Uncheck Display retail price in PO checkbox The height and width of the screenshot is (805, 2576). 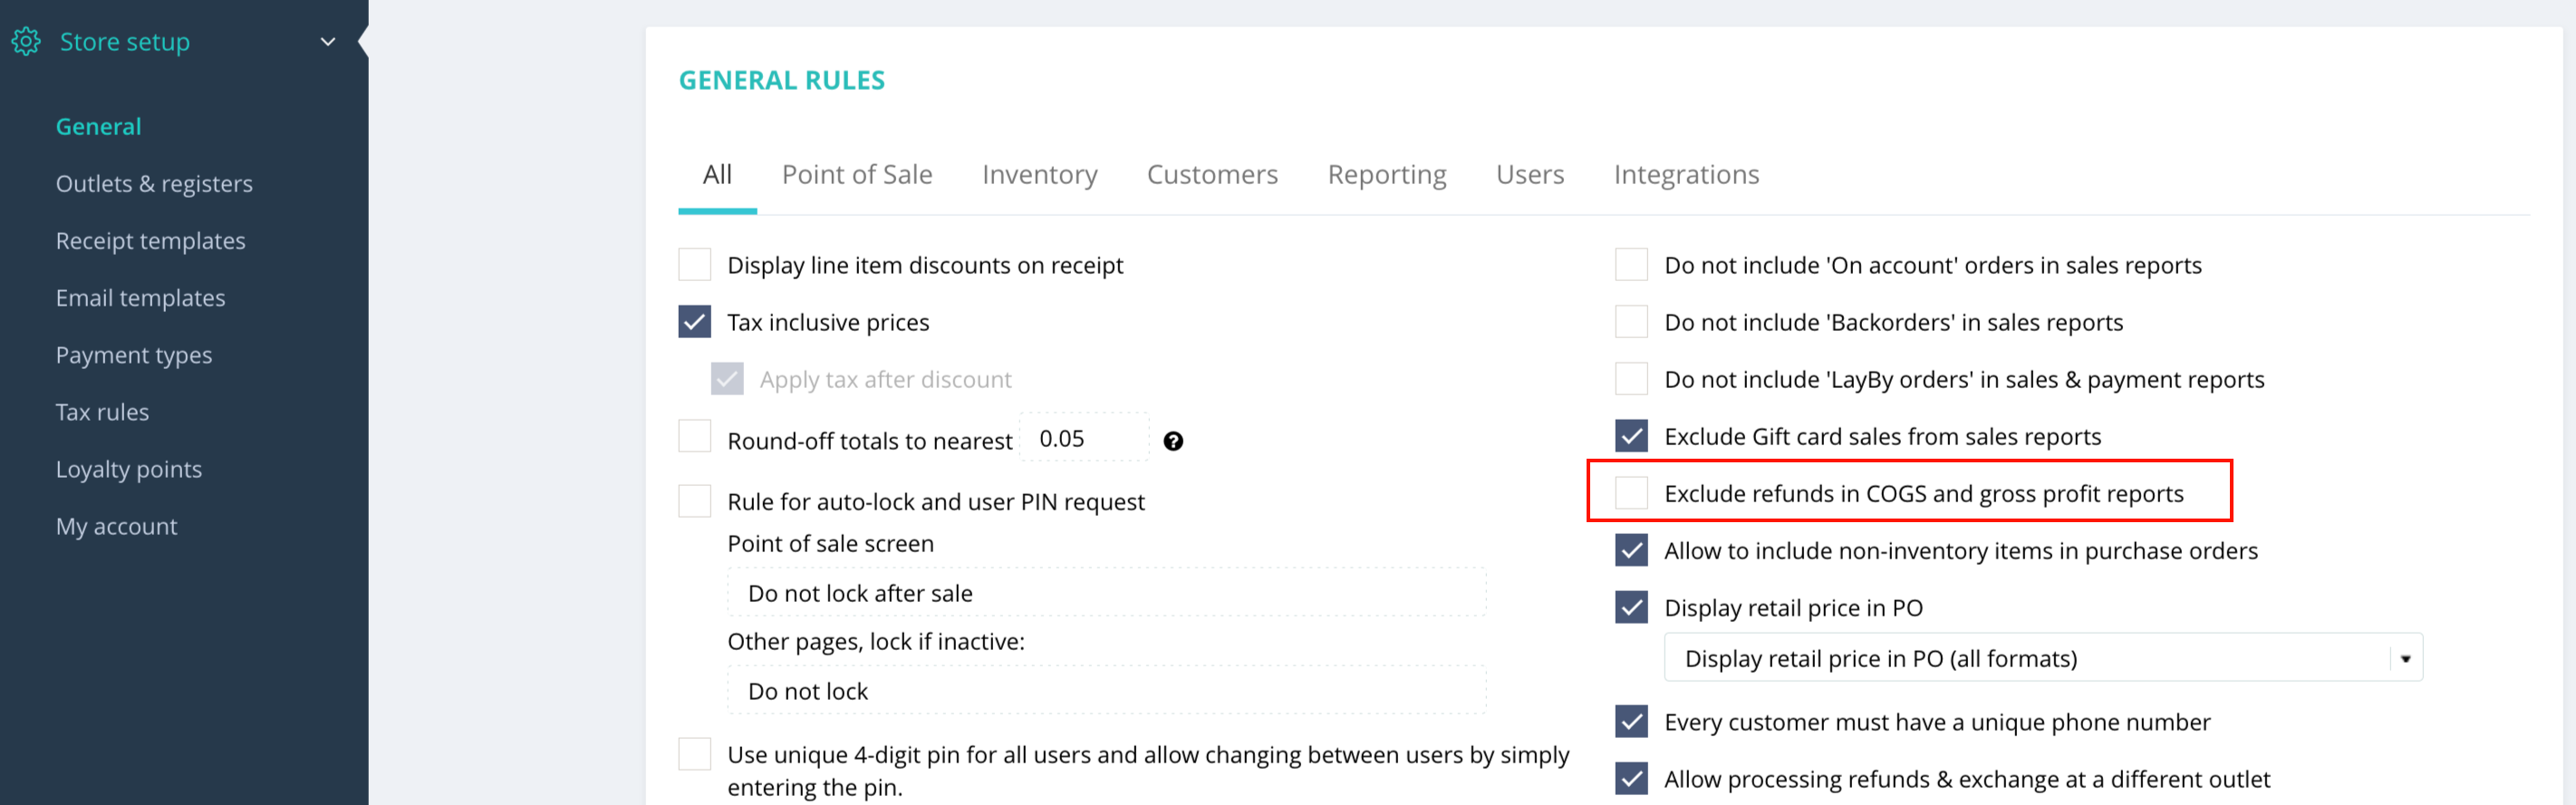pos(1631,607)
